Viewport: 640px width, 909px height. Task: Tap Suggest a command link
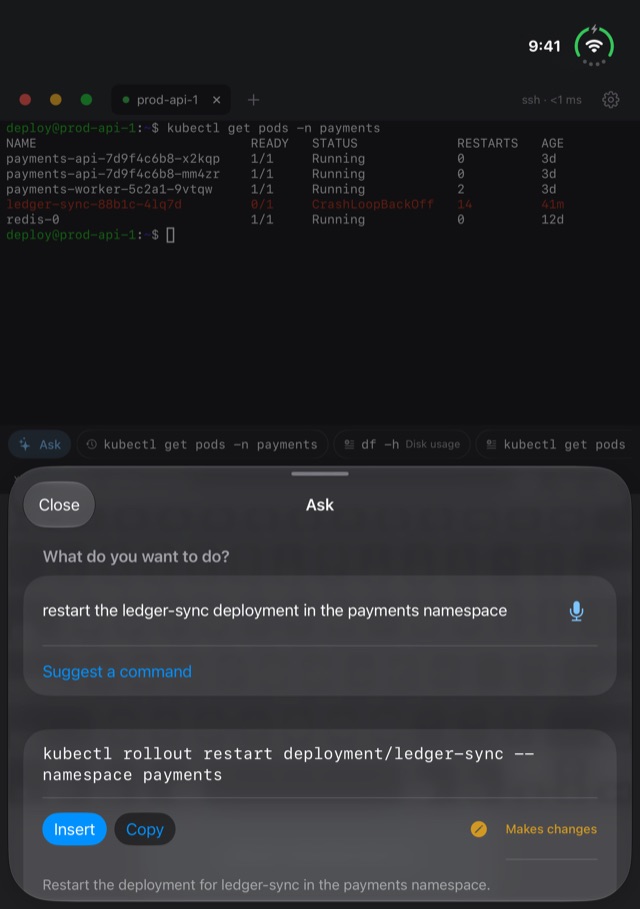pyautogui.click(x=117, y=671)
